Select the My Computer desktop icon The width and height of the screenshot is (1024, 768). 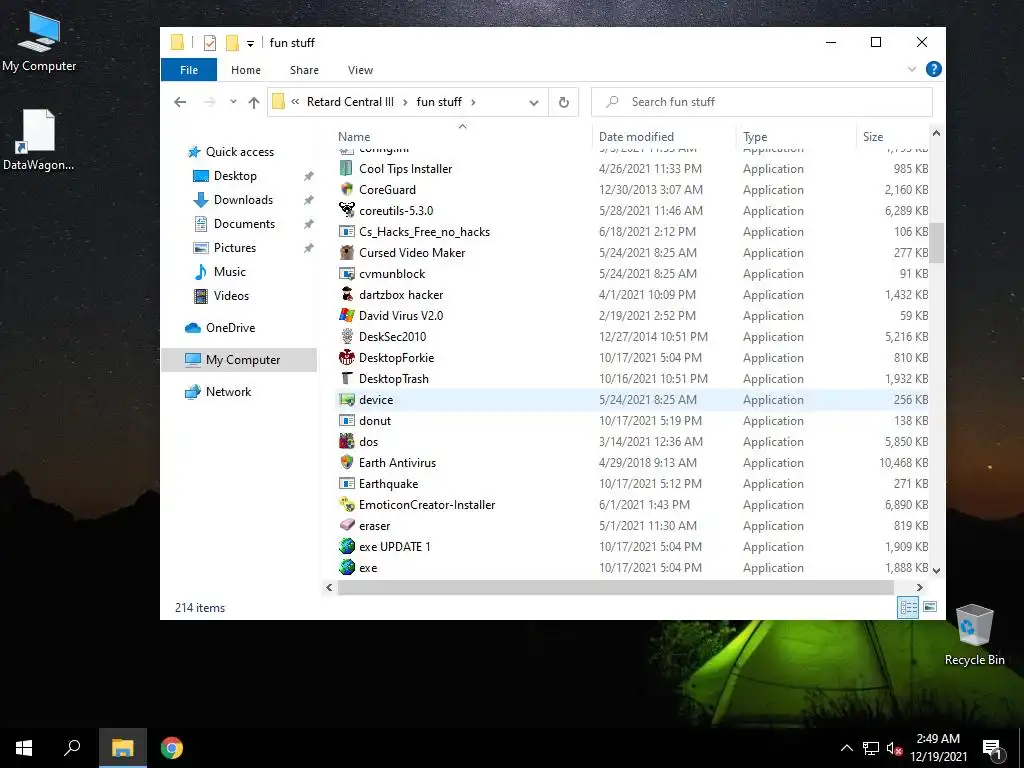[x=39, y=42]
